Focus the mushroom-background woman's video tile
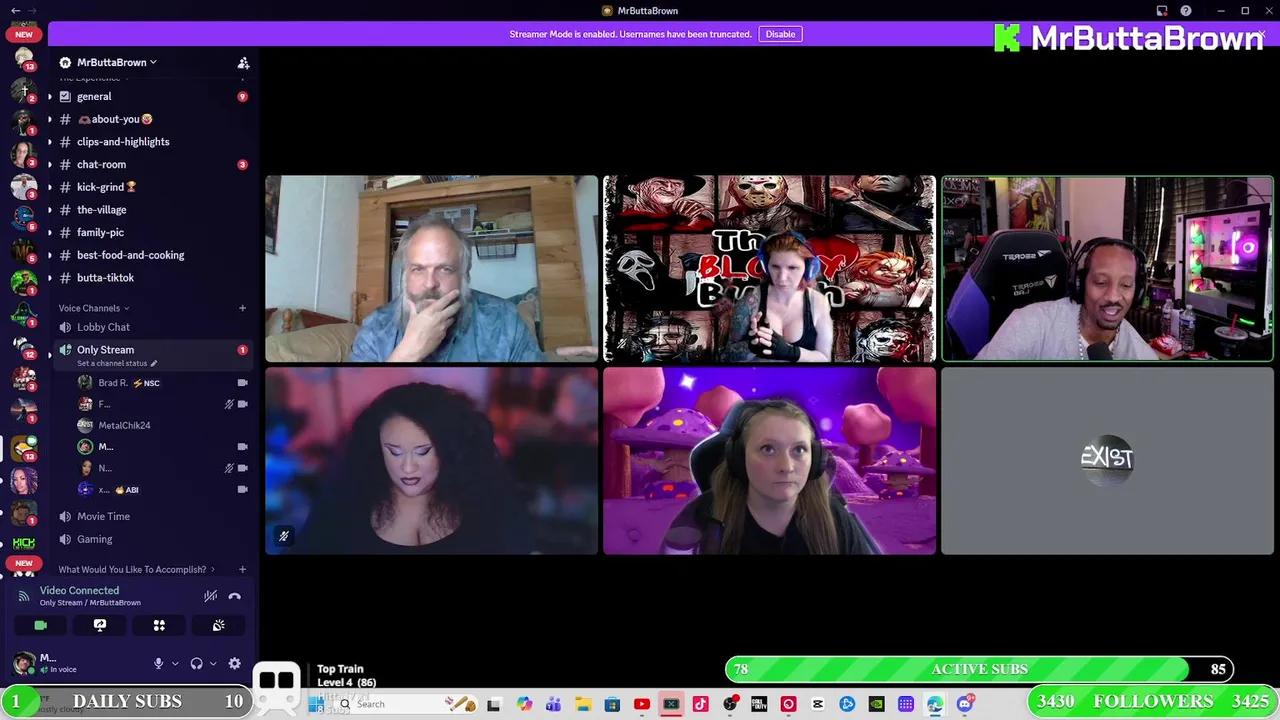 click(769, 461)
